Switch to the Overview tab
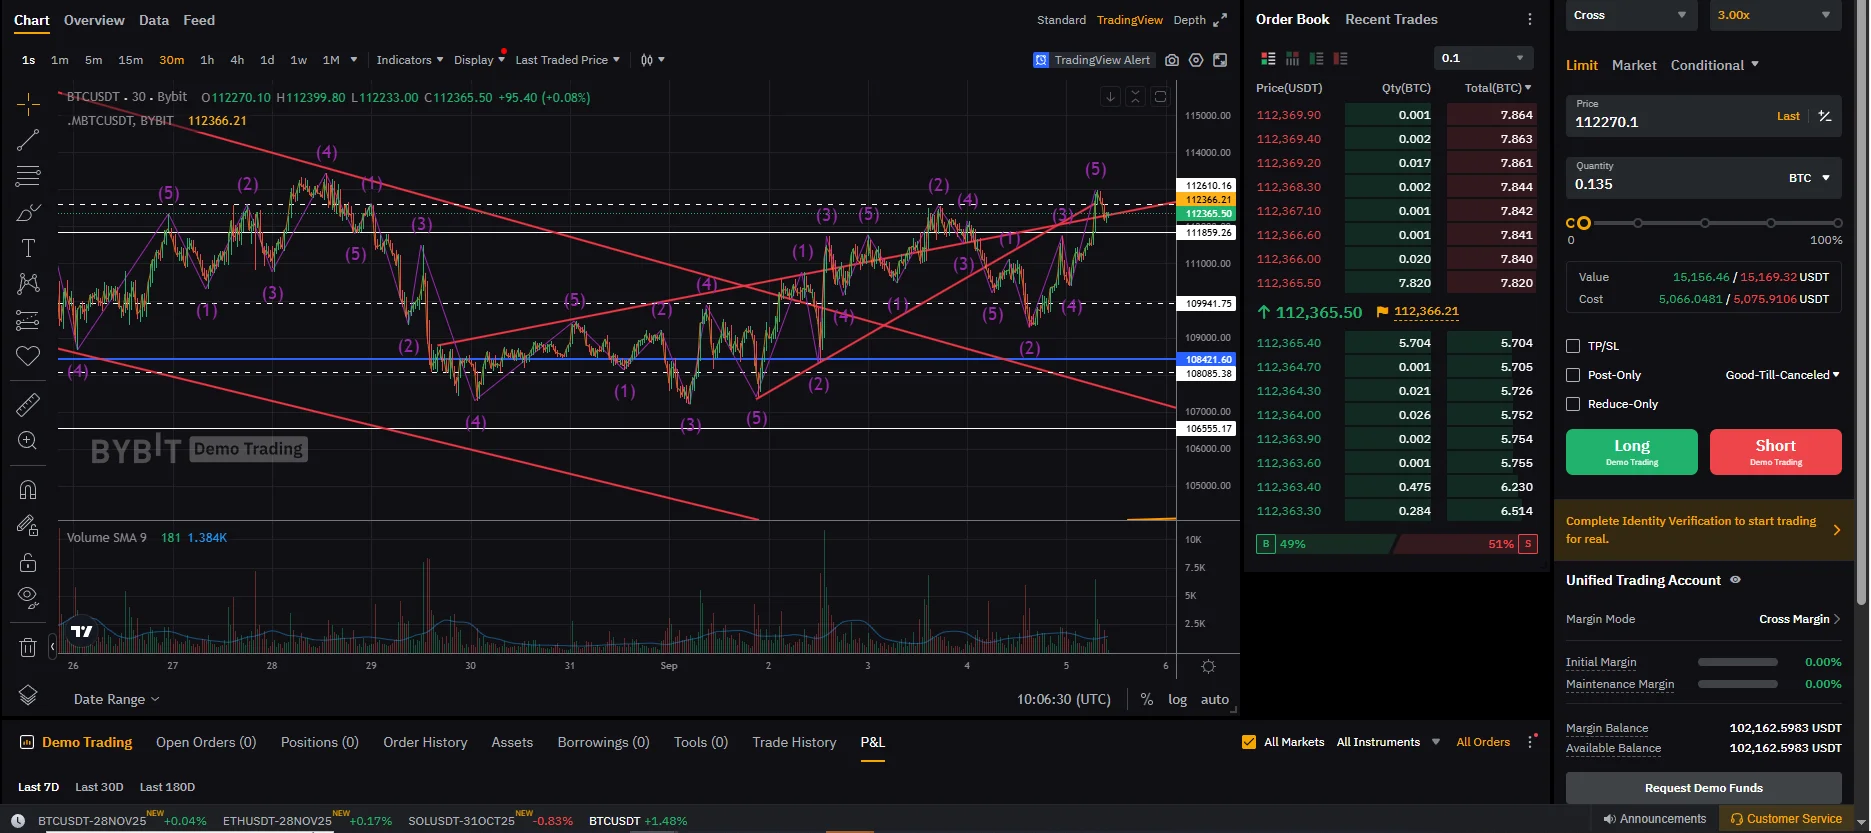The height and width of the screenshot is (833, 1871). click(x=94, y=20)
